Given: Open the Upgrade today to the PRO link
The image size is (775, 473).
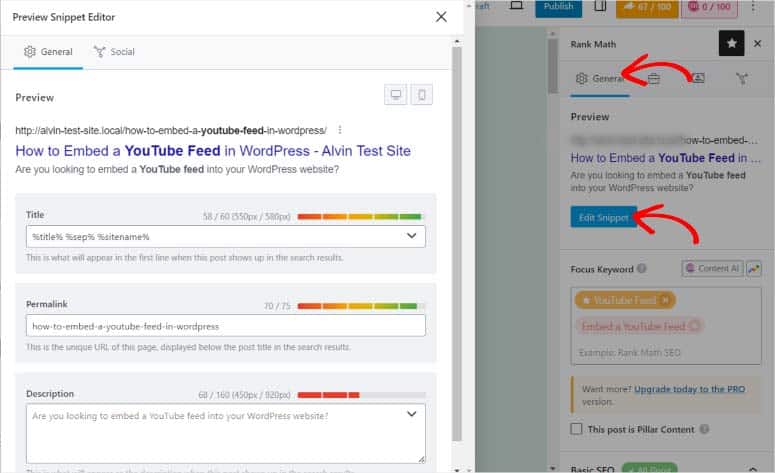Looking at the screenshot, I should (x=686, y=387).
